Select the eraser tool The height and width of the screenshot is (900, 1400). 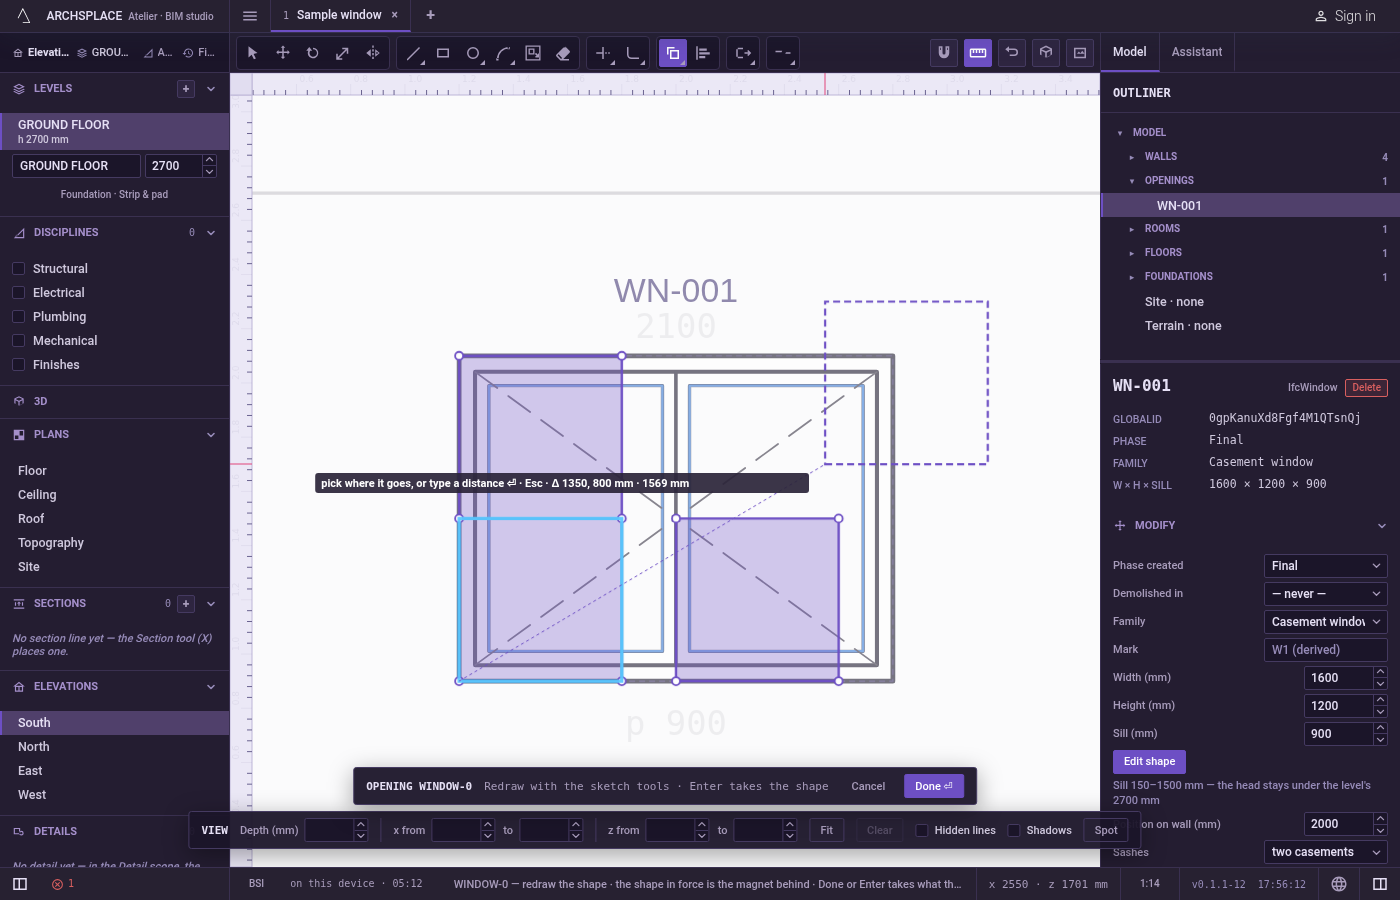pyautogui.click(x=563, y=53)
